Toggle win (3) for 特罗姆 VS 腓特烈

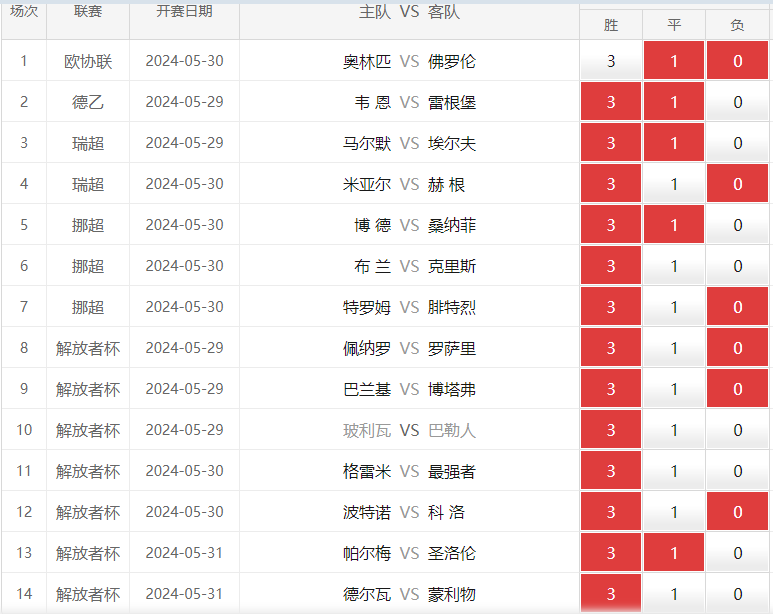[611, 306]
